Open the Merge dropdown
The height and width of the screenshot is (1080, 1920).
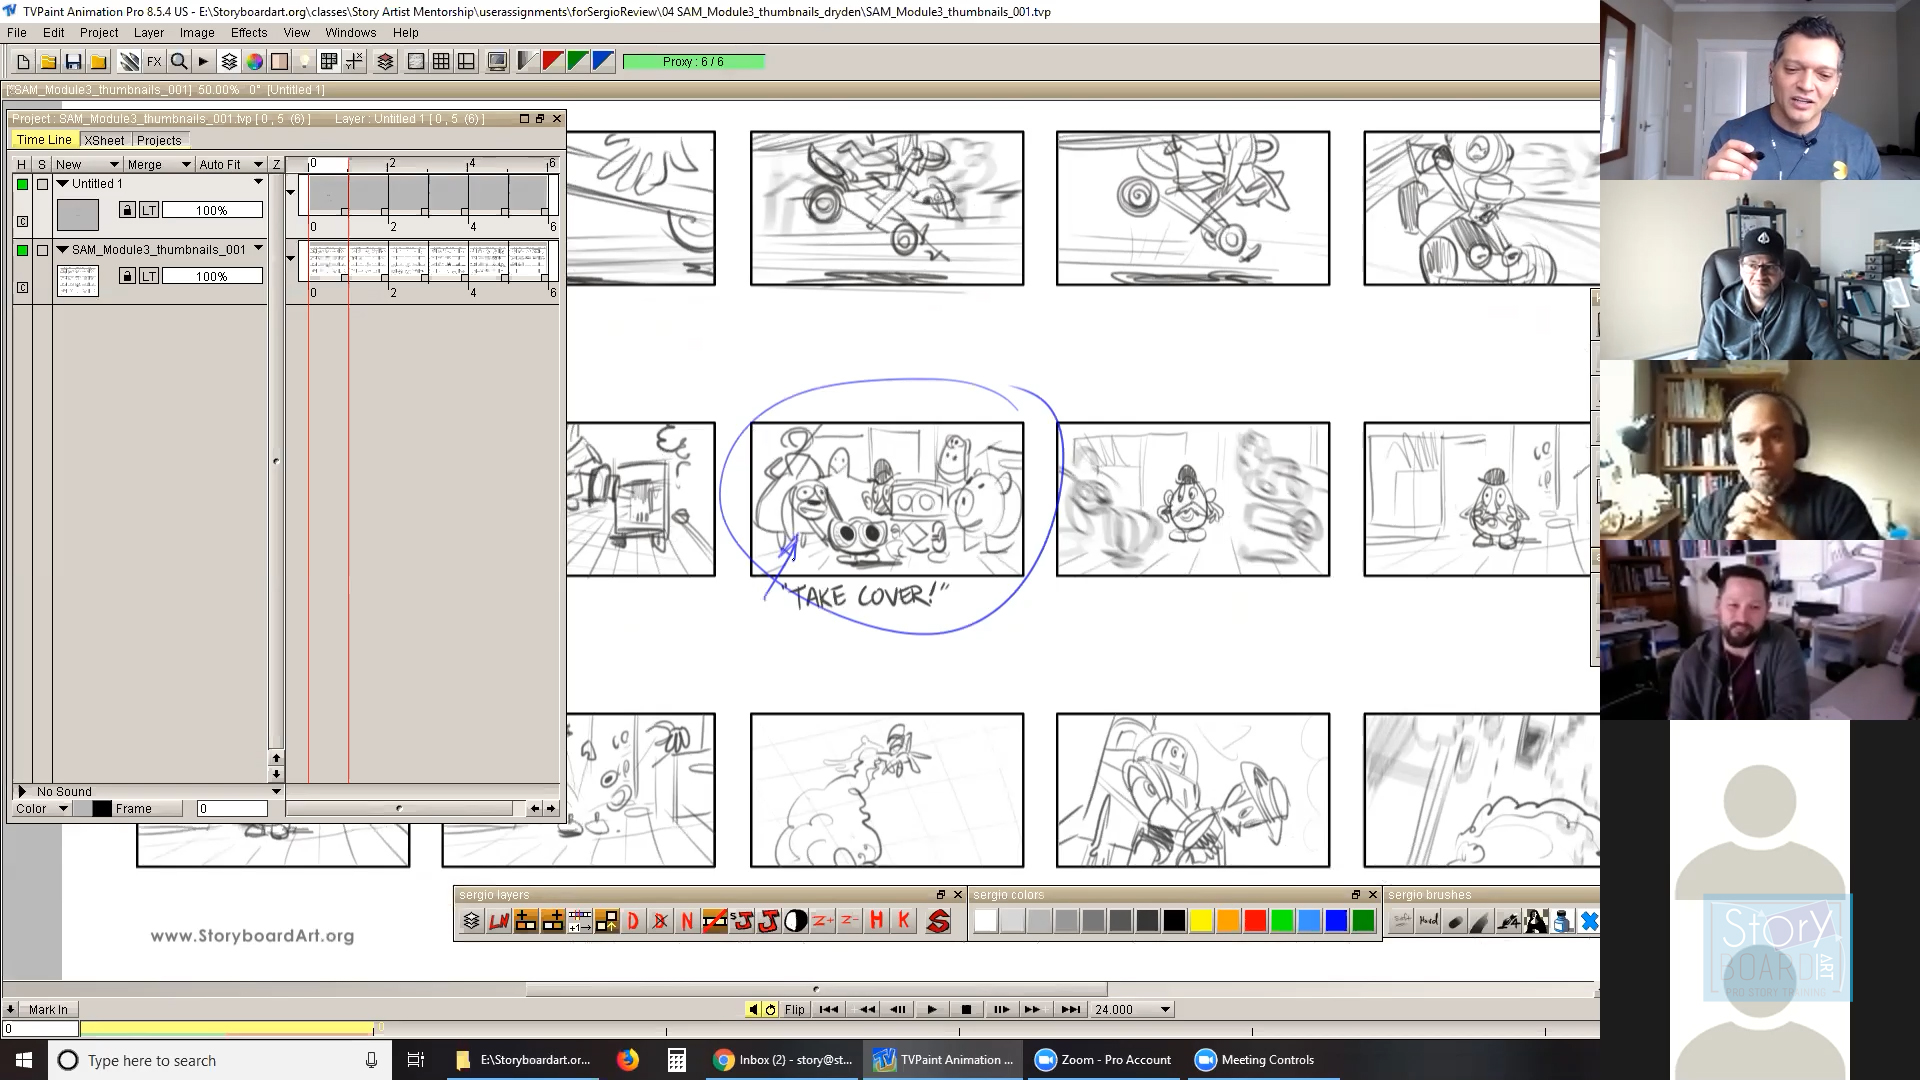158,164
